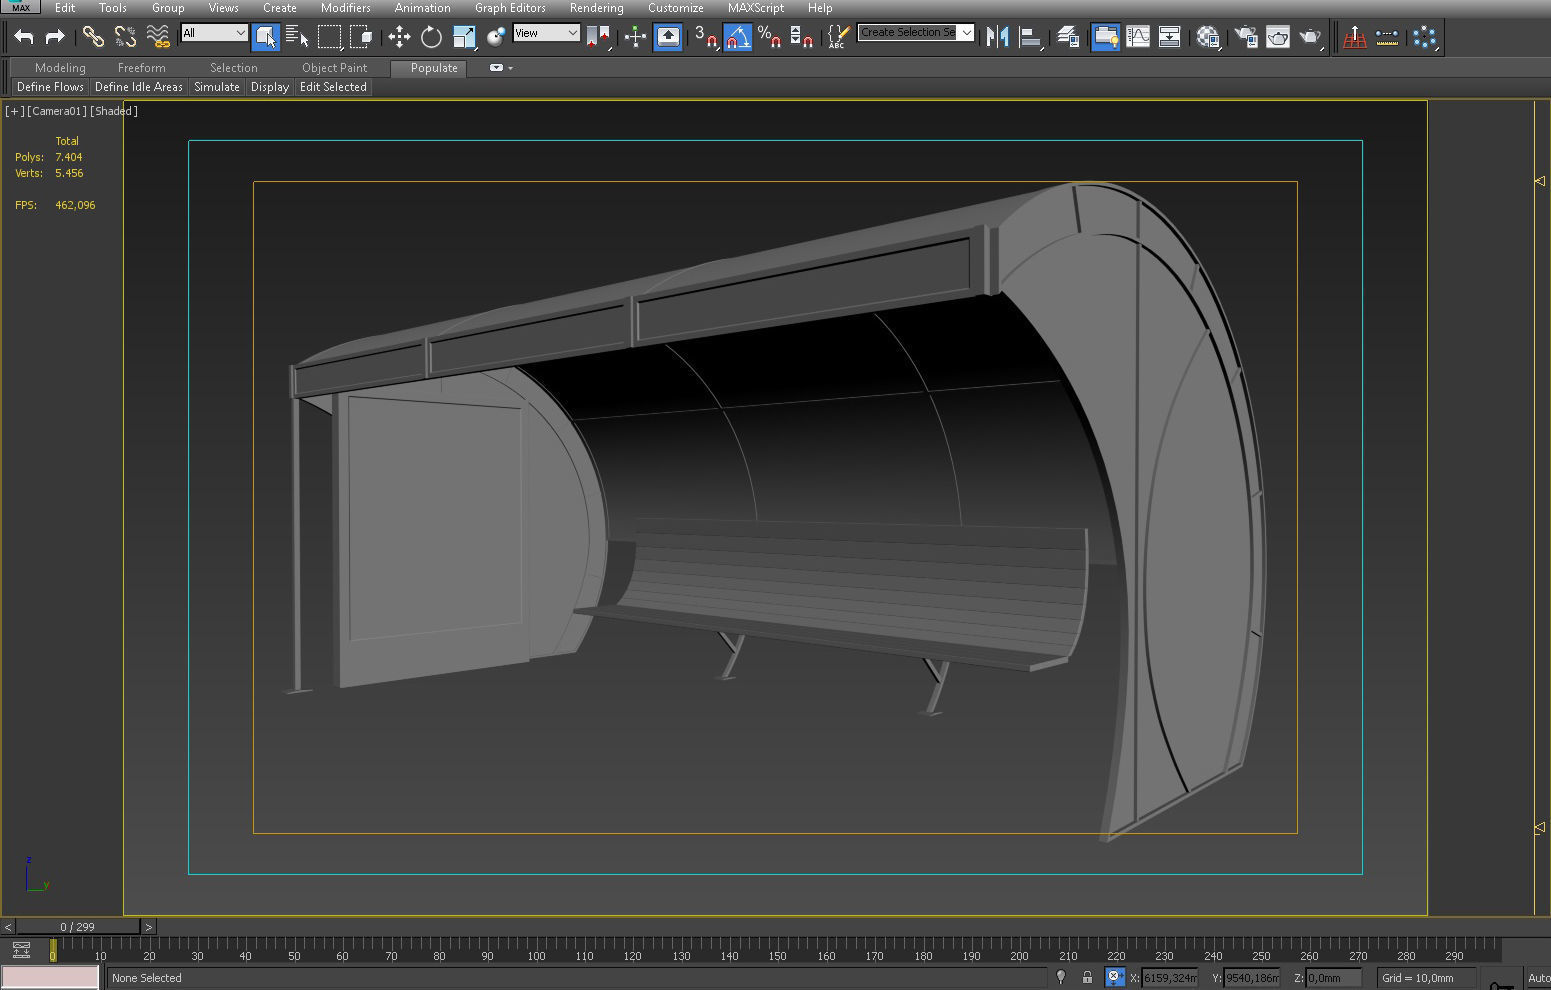The width and height of the screenshot is (1551, 990).
Task: Toggle Window/Crossing selection mode
Action: (361, 37)
